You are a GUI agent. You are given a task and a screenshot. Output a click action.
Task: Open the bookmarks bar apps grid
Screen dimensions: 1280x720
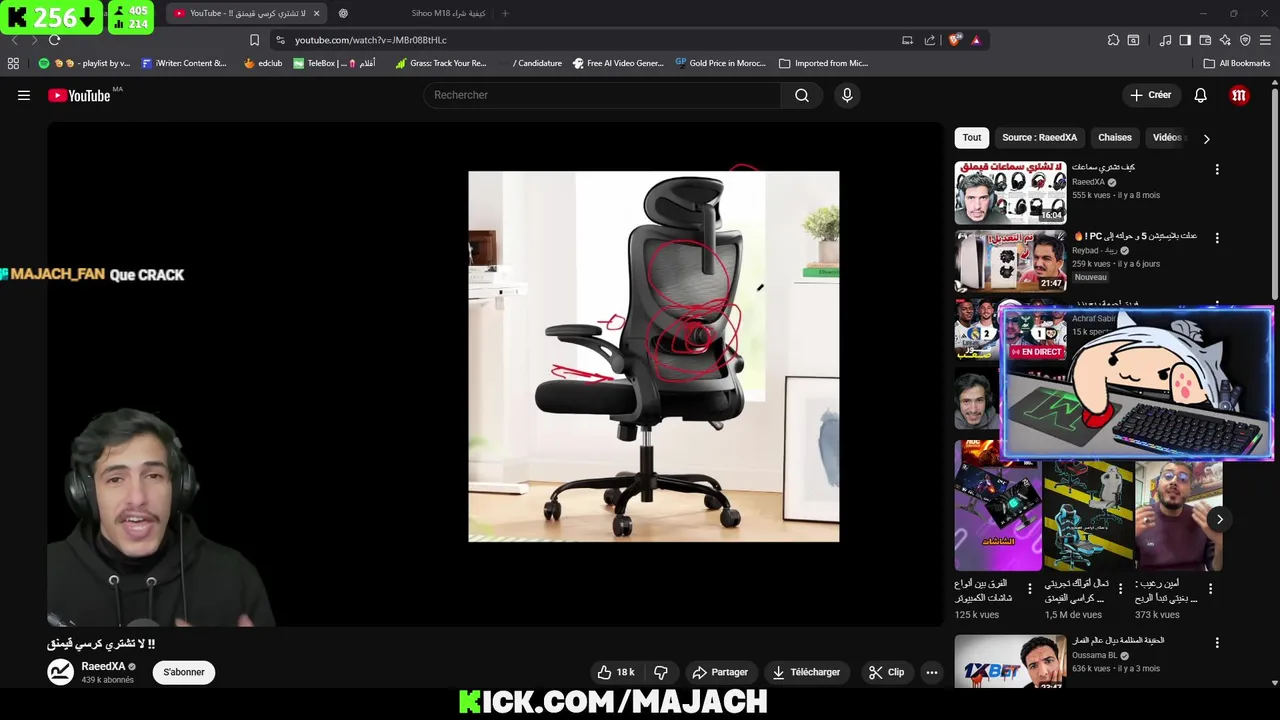click(x=13, y=63)
